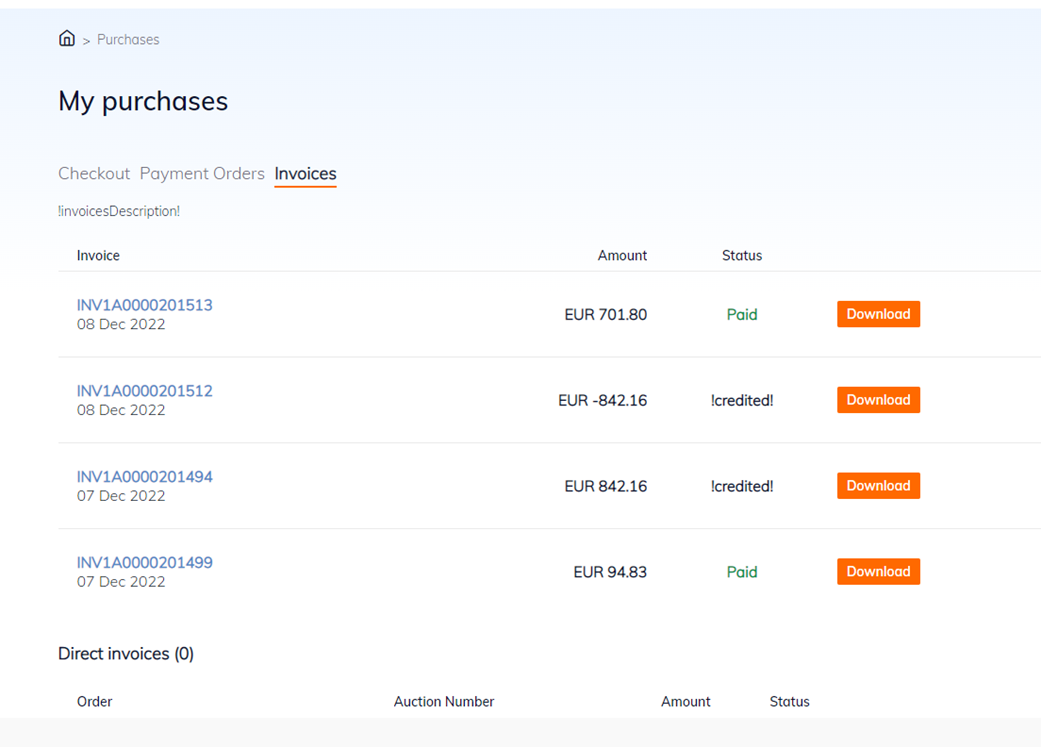This screenshot has width=1041, height=747.
Task: Select the Purchases breadcrumb link
Action: coord(128,40)
